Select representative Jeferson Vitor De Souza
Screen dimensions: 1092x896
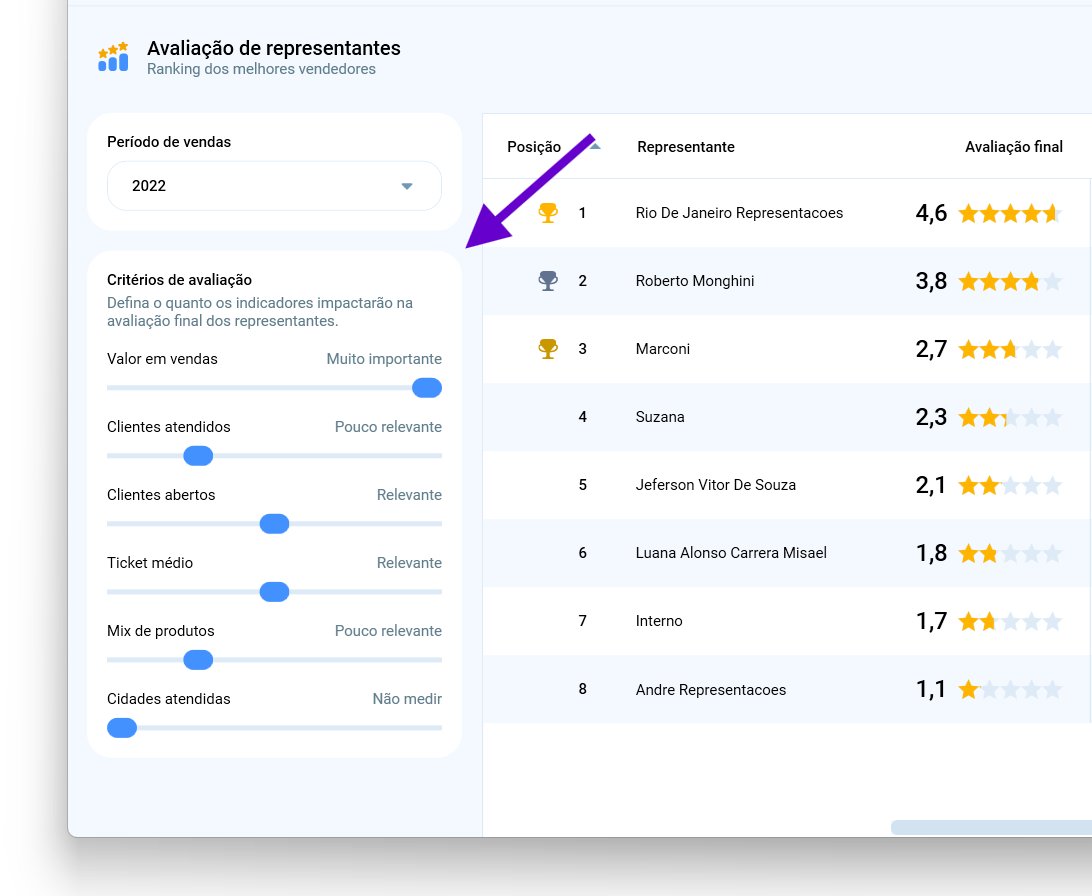tap(716, 485)
